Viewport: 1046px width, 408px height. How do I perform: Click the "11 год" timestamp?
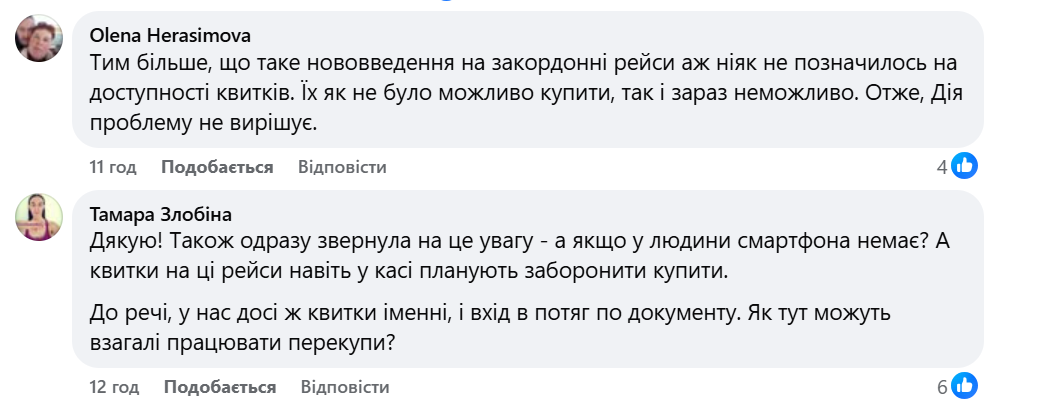tap(113, 167)
